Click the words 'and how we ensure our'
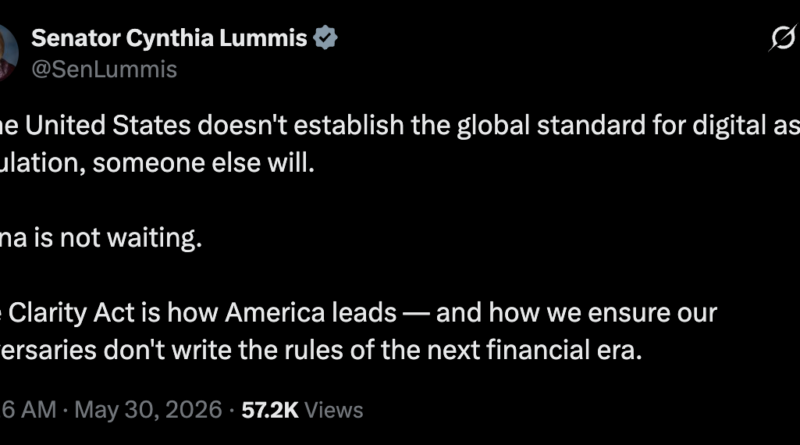Viewport: 800px width, 445px height. pos(577,312)
